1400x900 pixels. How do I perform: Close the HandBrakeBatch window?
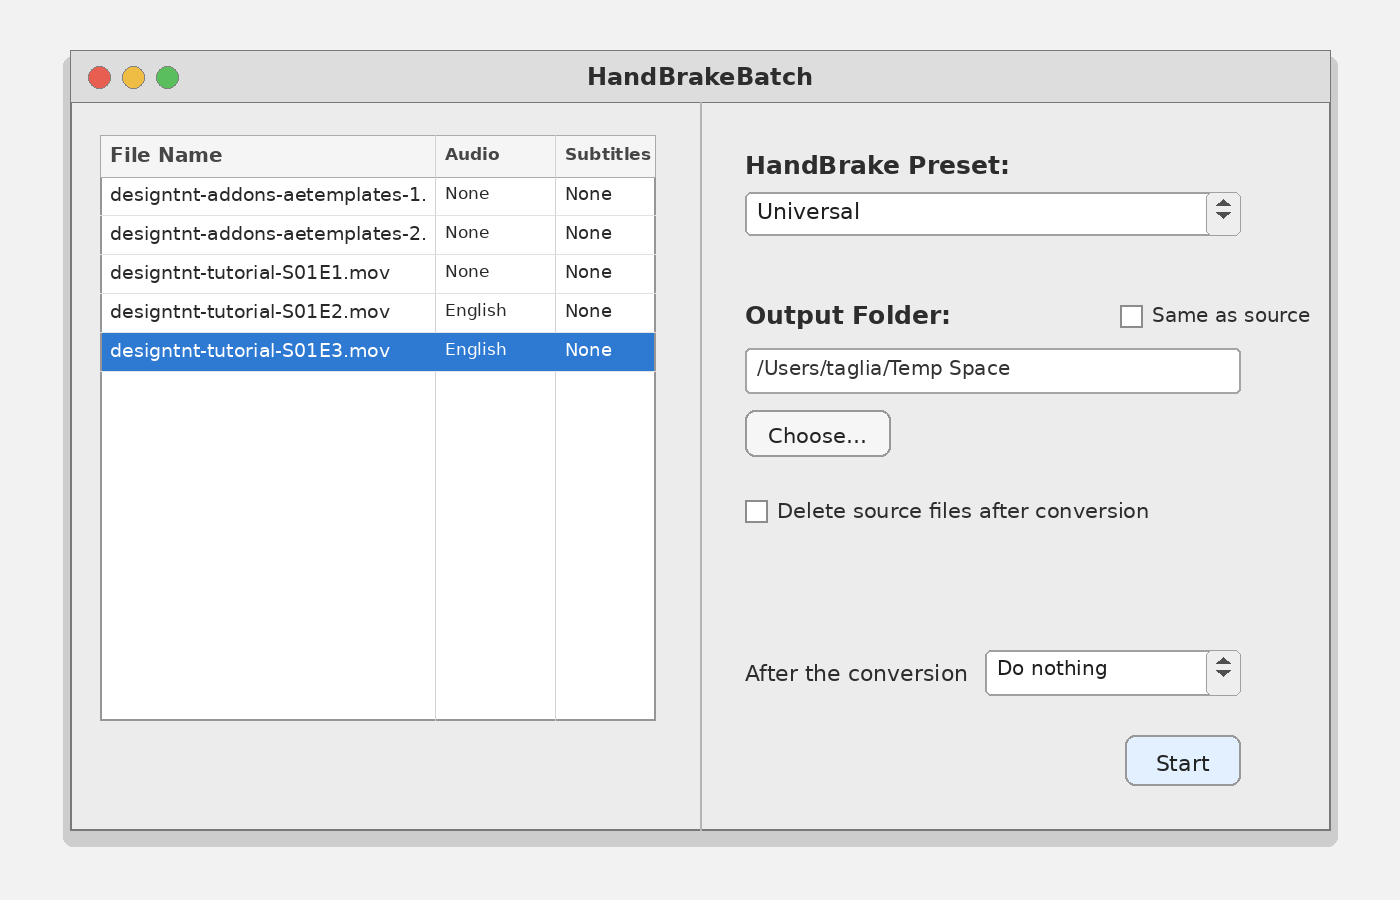point(99,77)
